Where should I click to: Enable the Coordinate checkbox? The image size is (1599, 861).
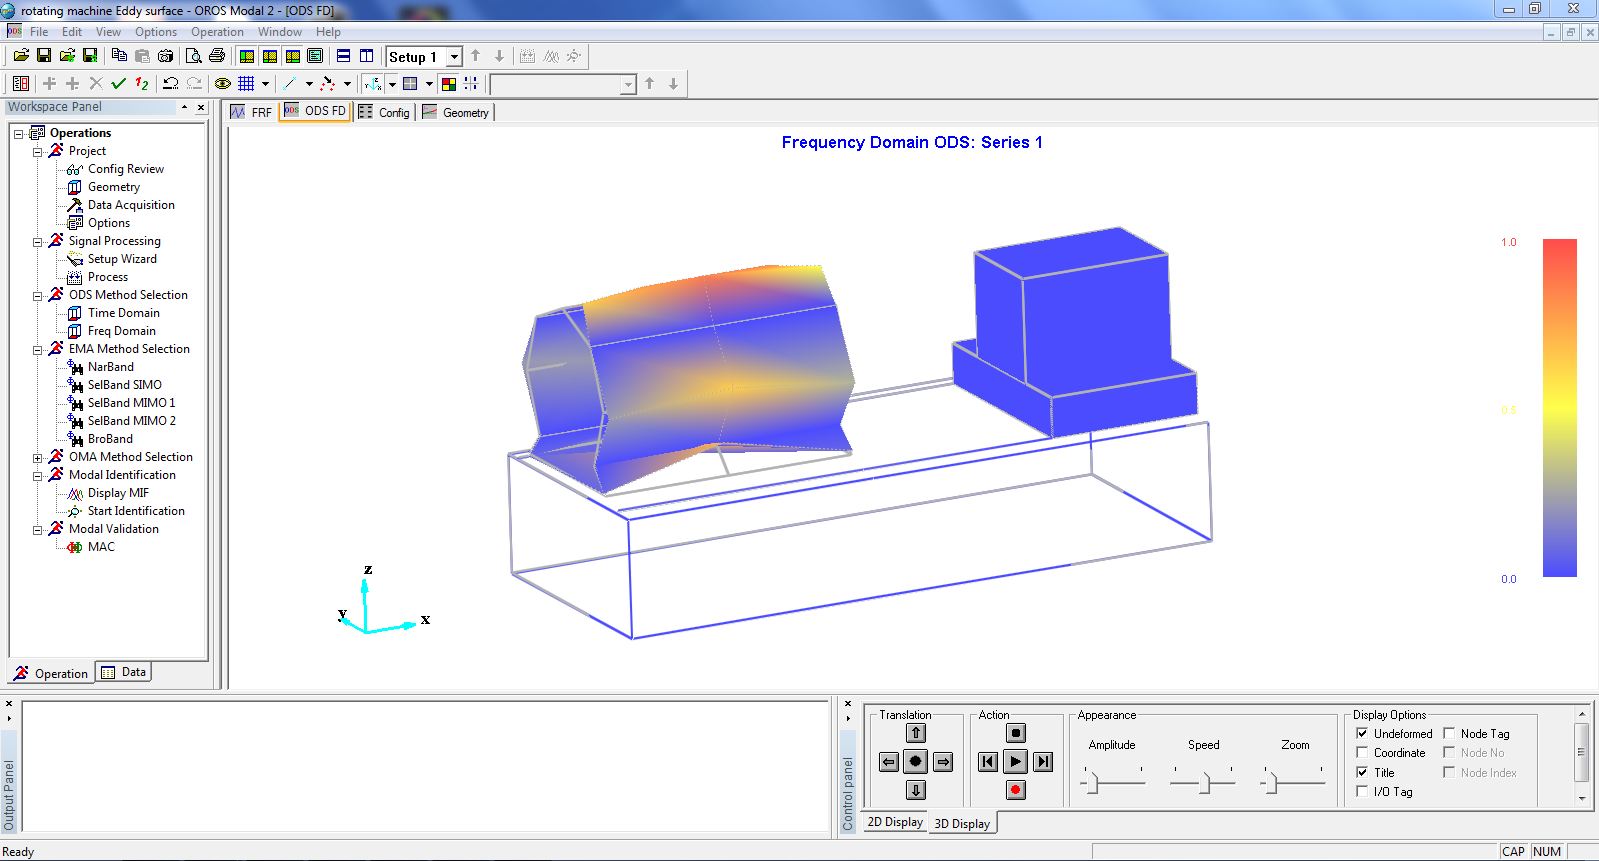(x=1362, y=753)
